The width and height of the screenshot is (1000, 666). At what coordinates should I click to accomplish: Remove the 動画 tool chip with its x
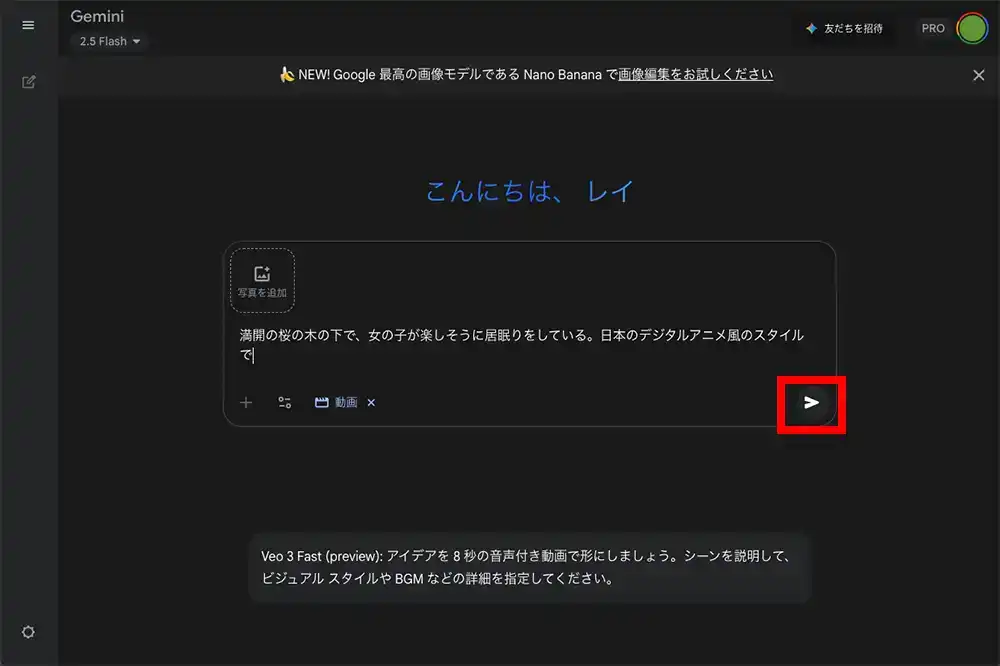(371, 402)
